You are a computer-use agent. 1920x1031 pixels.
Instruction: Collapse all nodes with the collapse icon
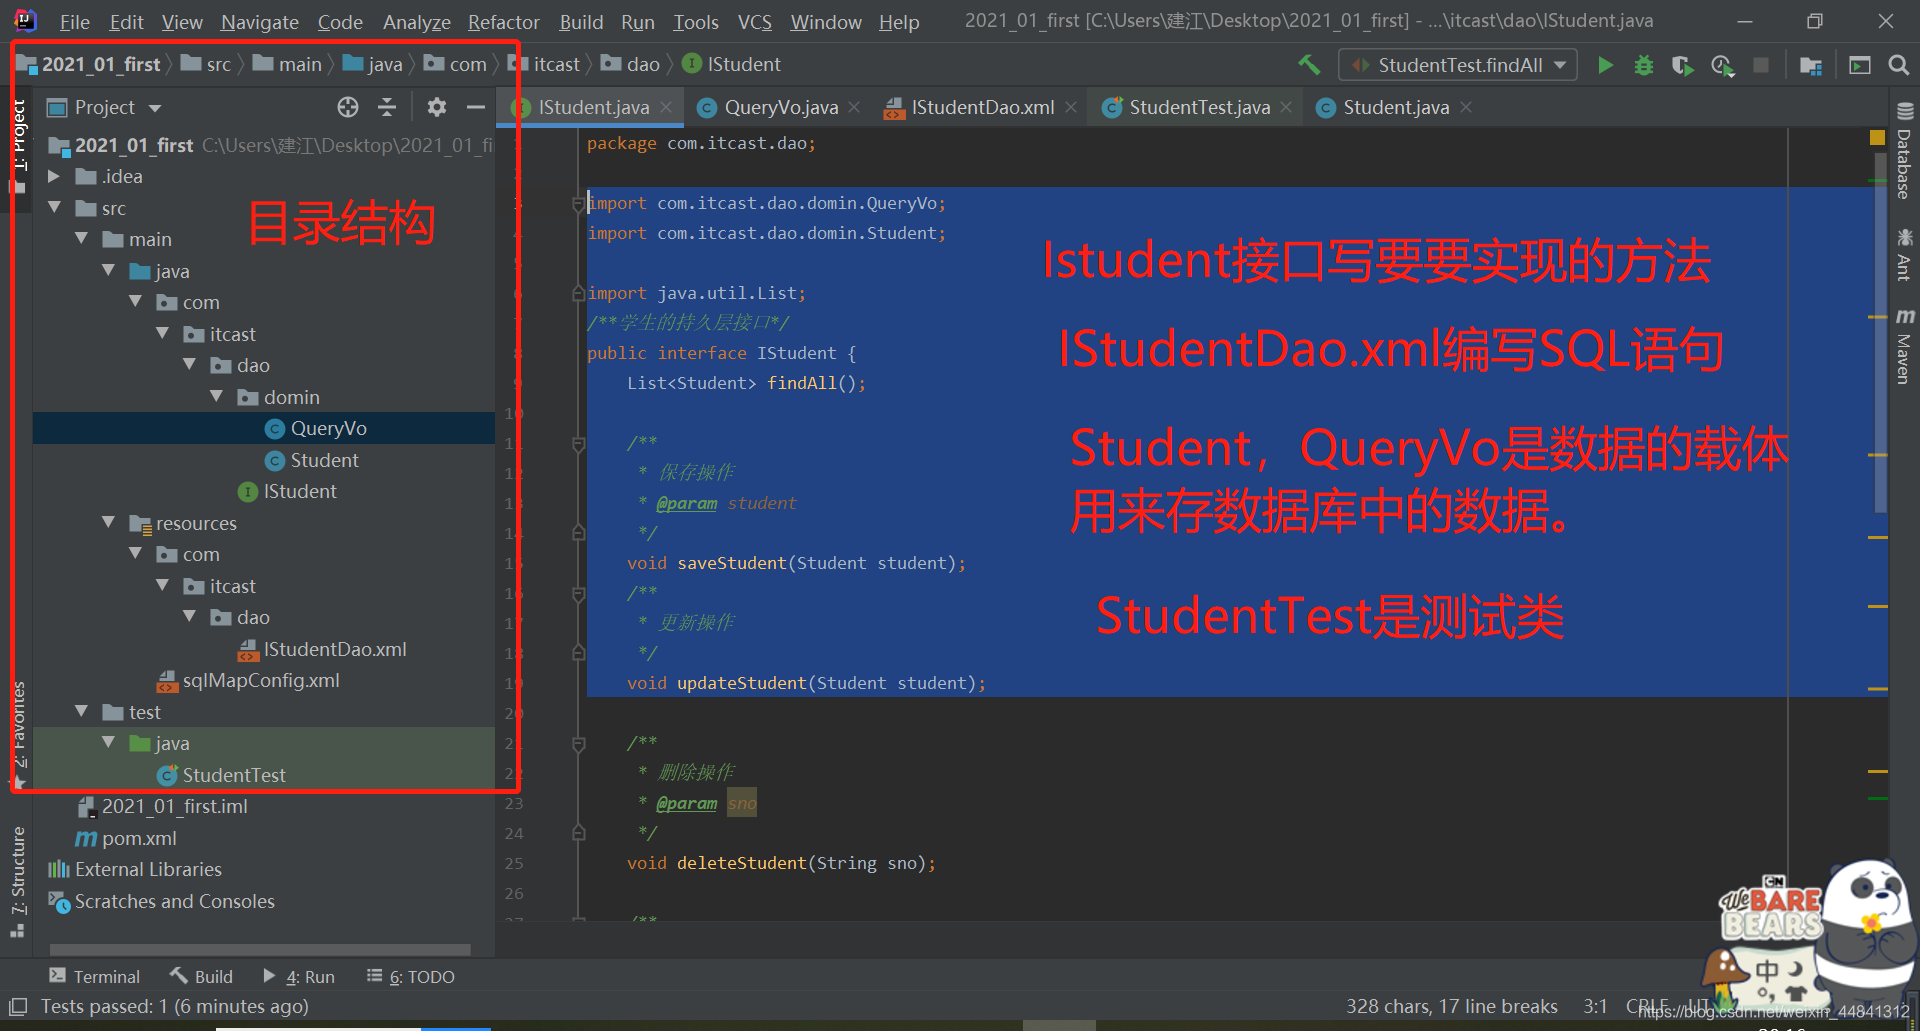pyautogui.click(x=387, y=107)
